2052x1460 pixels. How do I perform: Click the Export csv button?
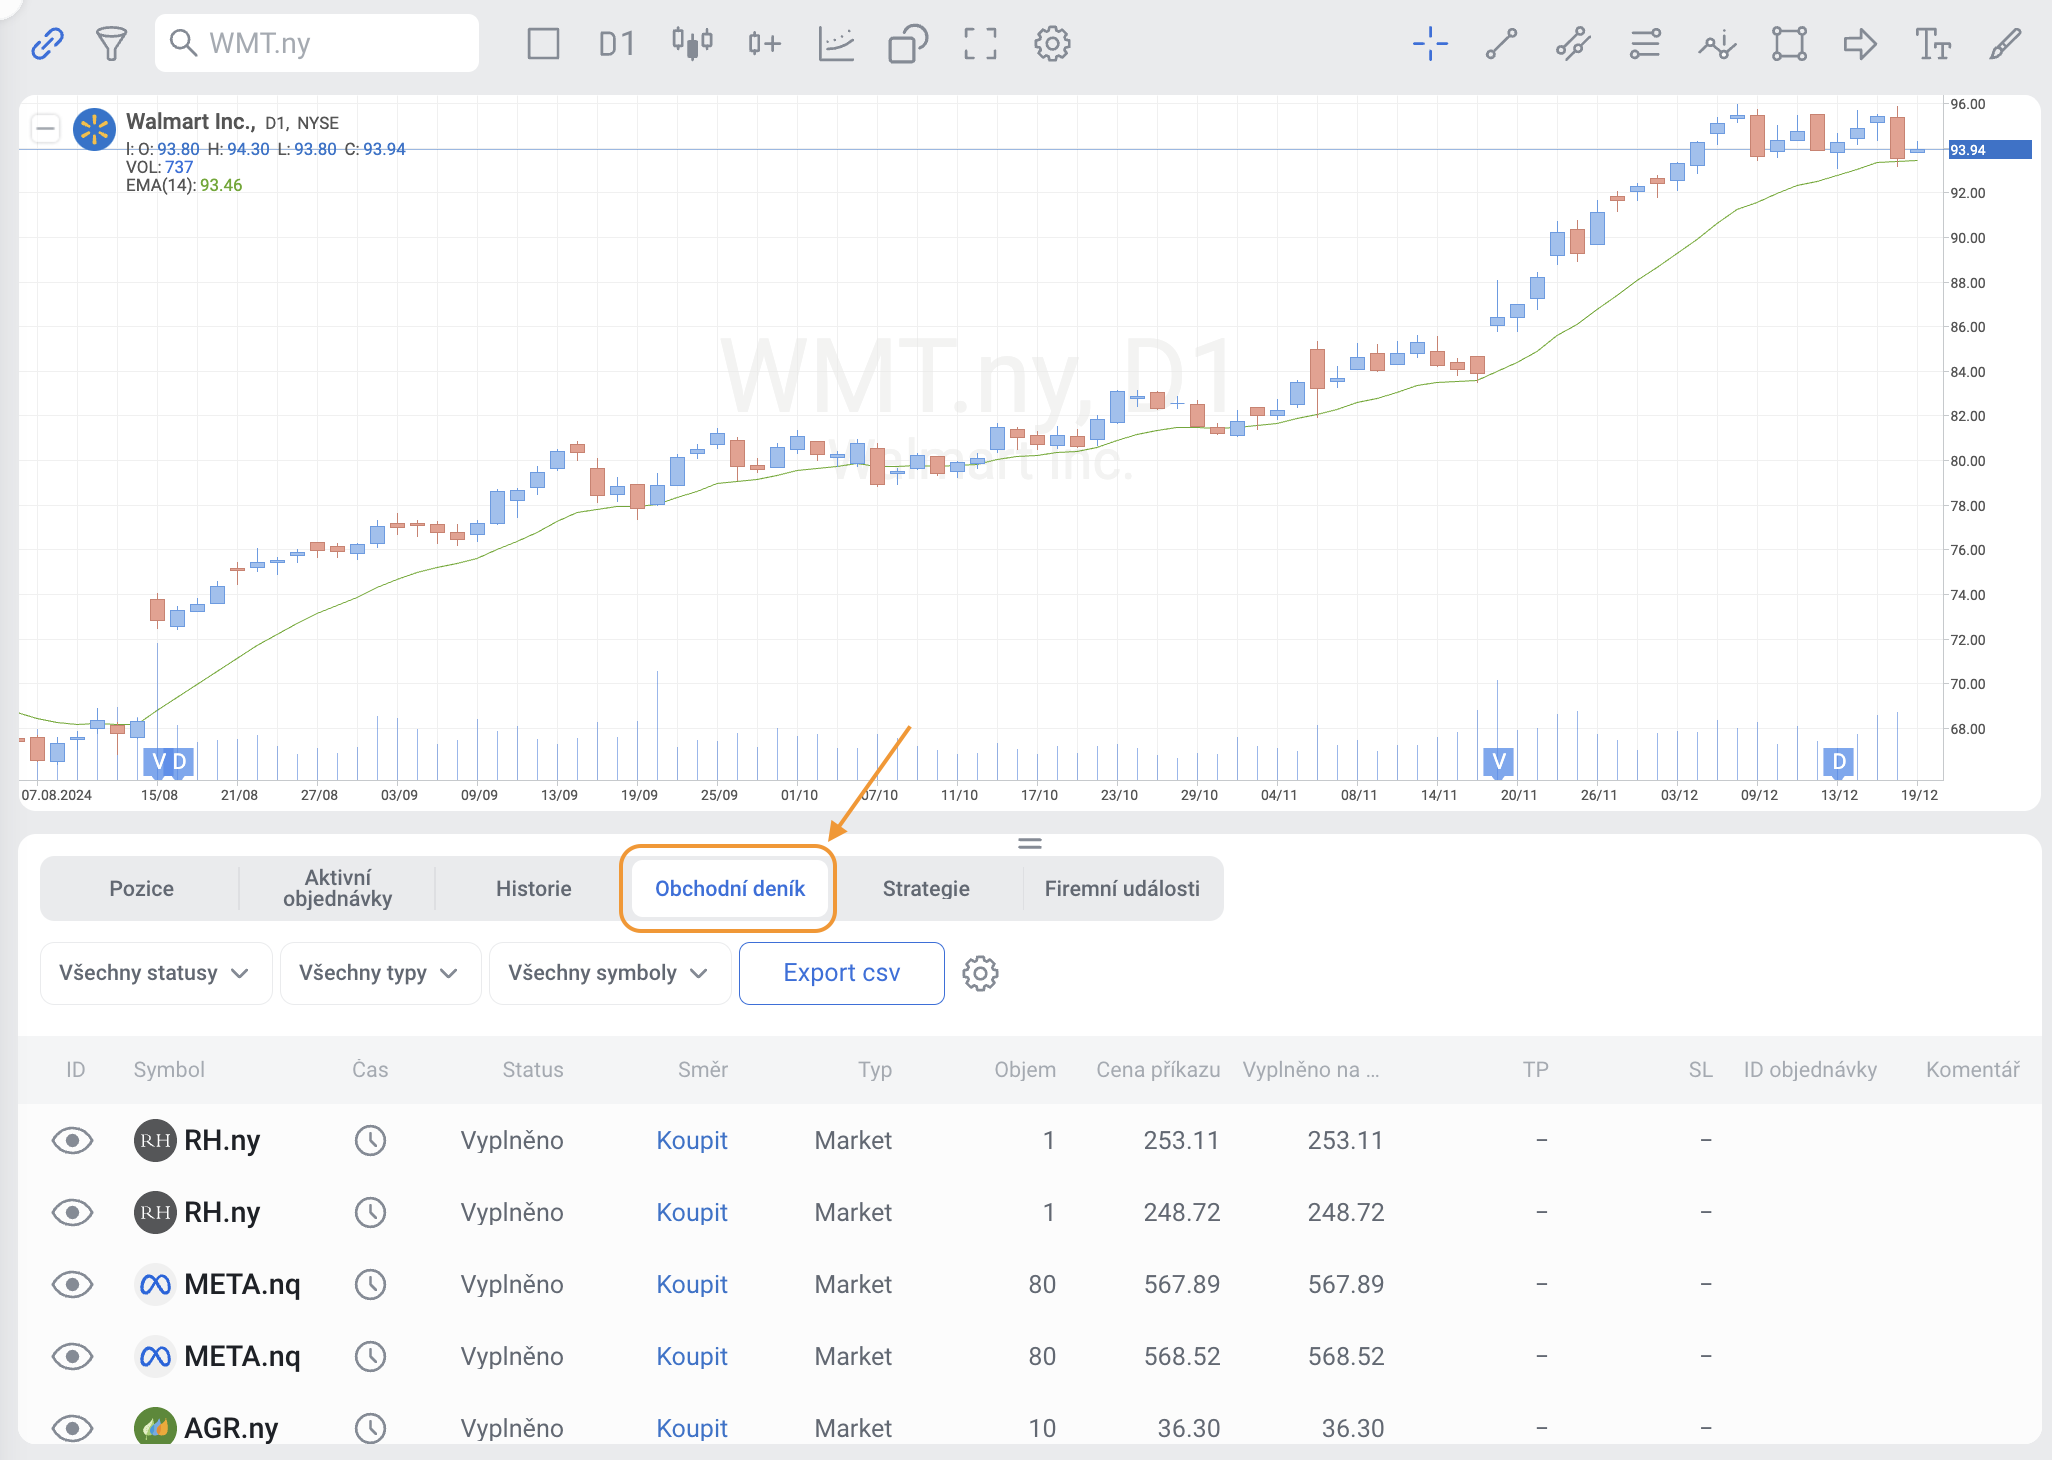pos(841,973)
